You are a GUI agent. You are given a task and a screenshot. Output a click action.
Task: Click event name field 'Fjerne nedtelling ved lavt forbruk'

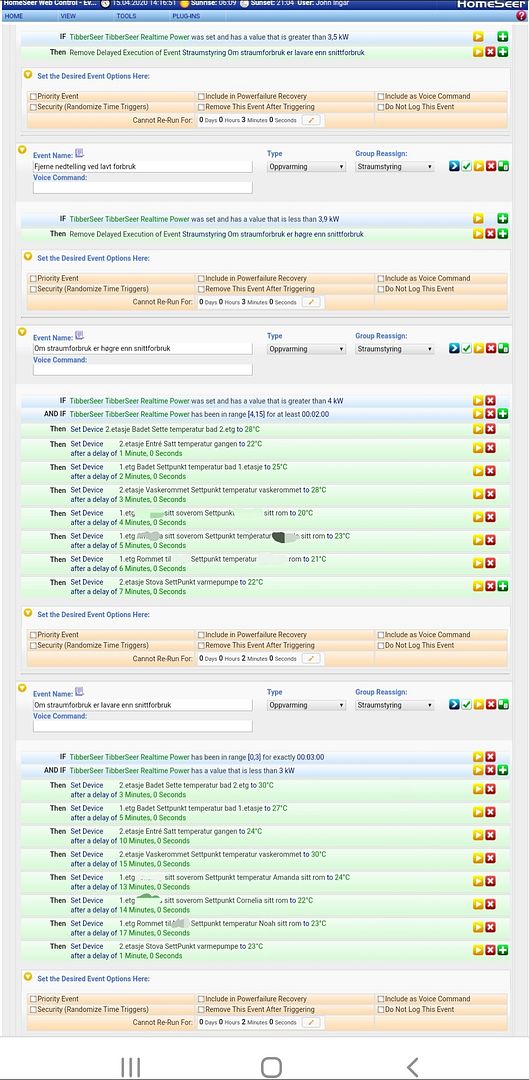(143, 167)
